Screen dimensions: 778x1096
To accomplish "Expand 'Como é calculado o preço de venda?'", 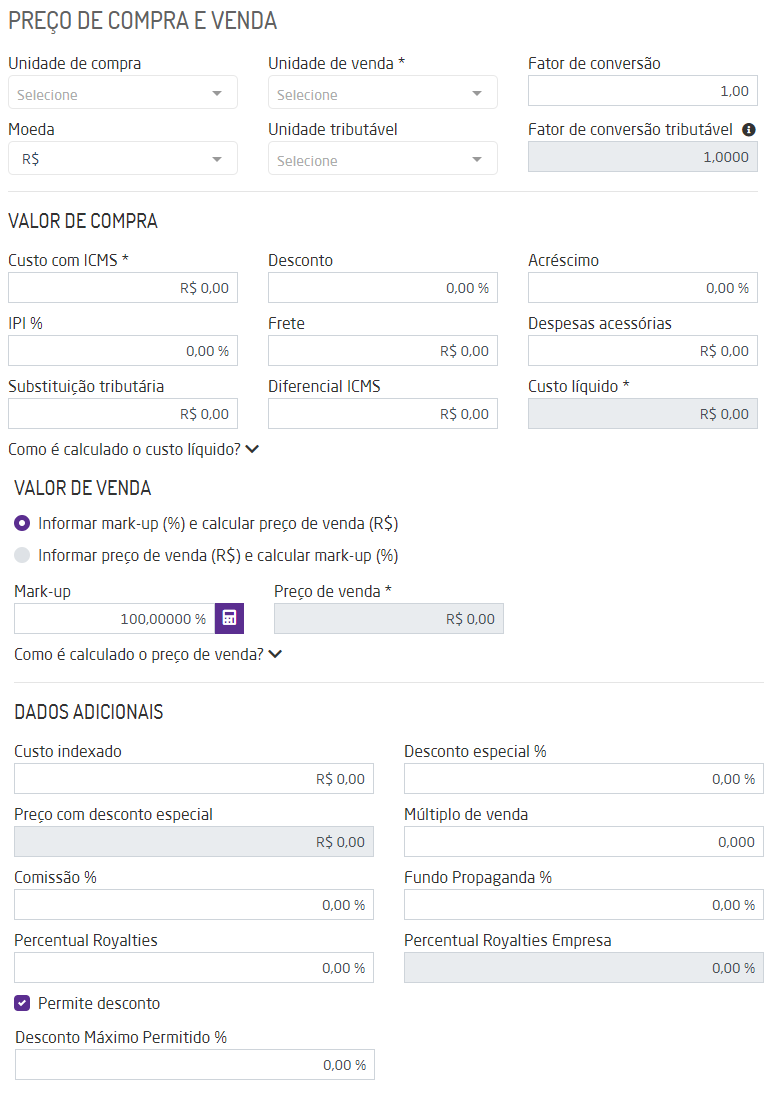I will tap(148, 654).
